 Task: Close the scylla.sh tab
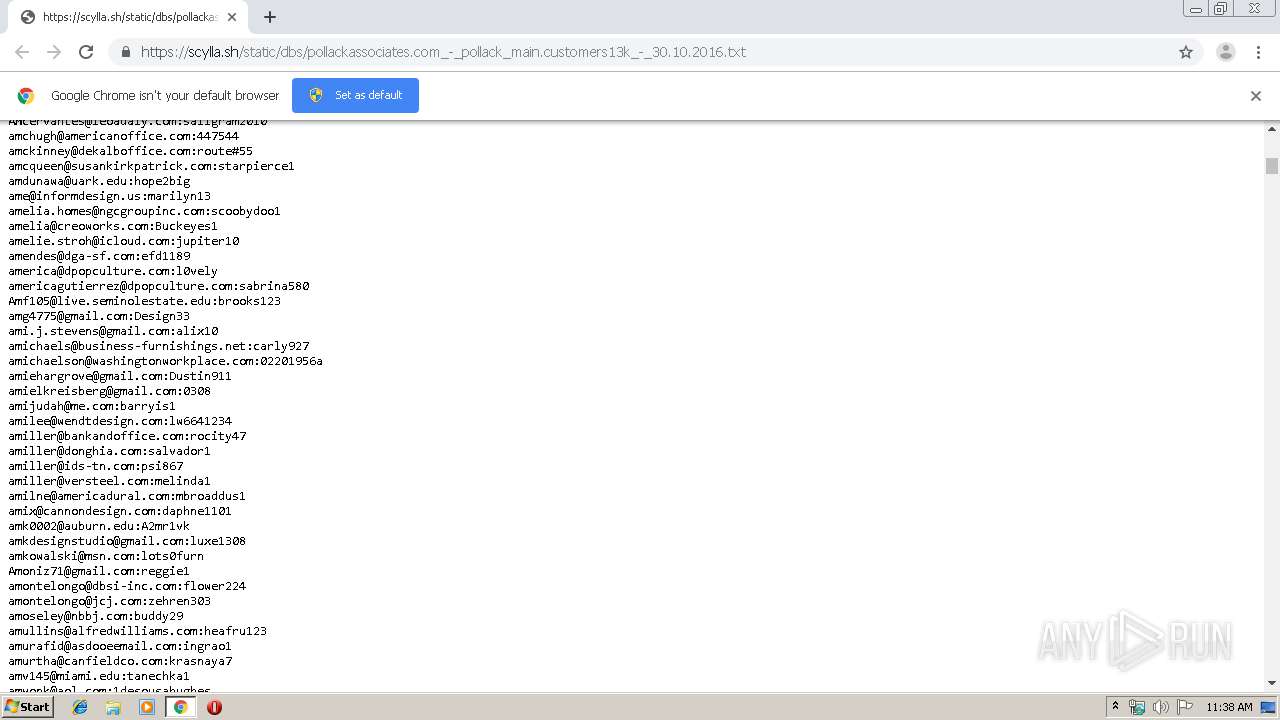[x=232, y=17]
